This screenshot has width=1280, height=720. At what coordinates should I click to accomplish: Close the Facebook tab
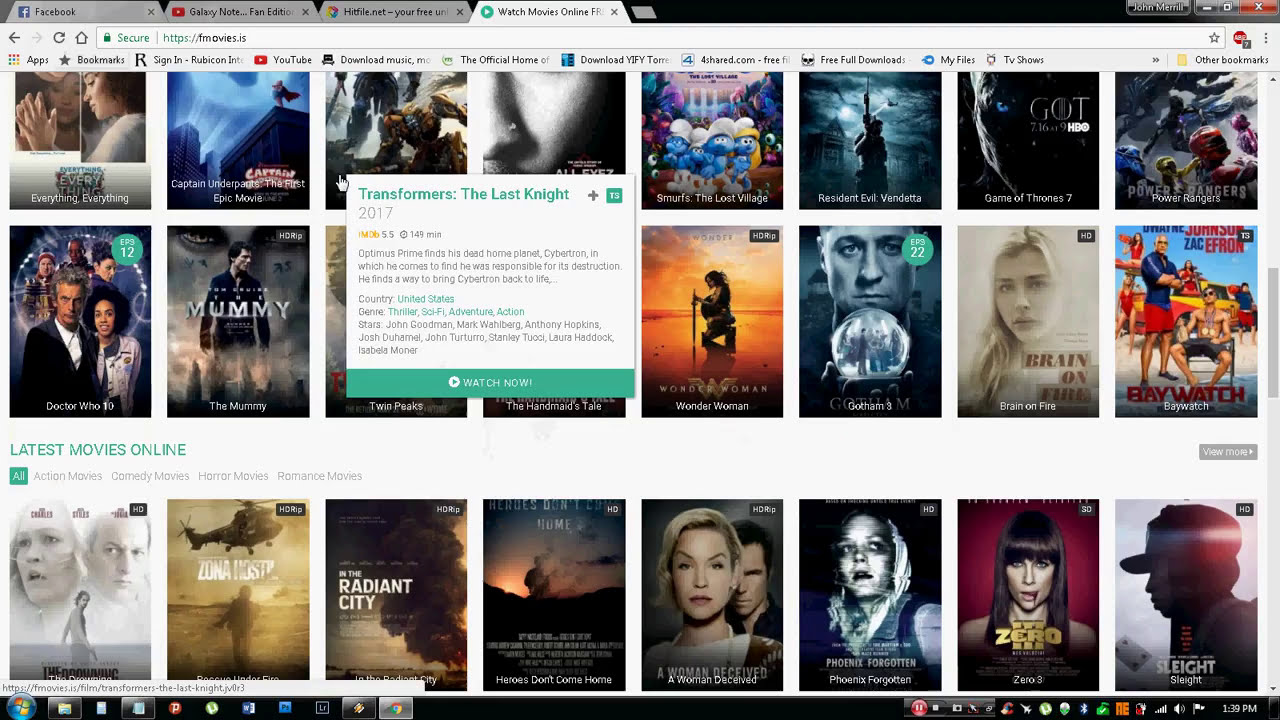click(x=152, y=12)
